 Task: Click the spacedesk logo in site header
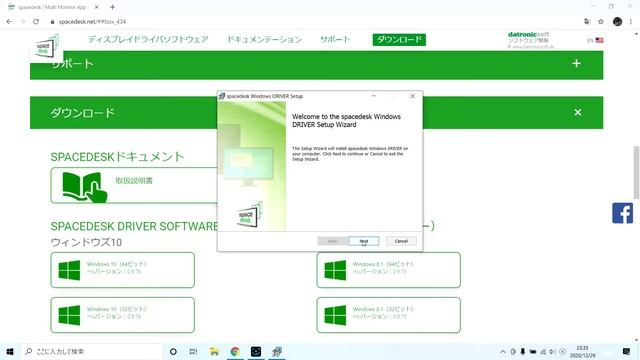click(x=46, y=48)
